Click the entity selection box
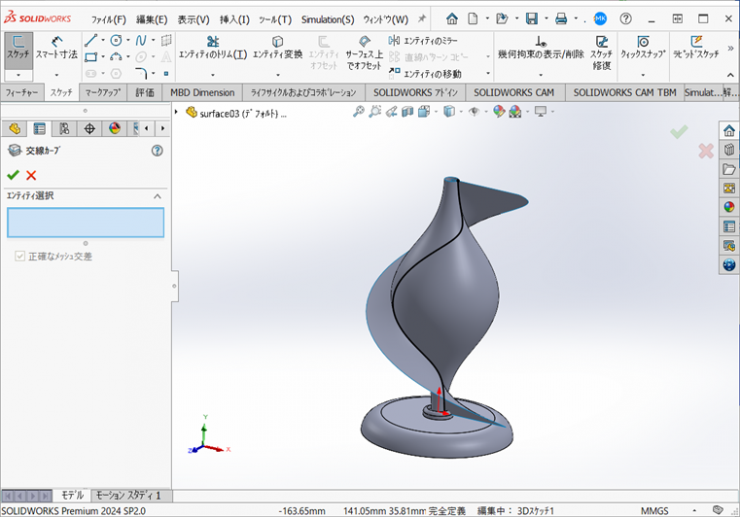This screenshot has width=740, height=517. pos(85,222)
